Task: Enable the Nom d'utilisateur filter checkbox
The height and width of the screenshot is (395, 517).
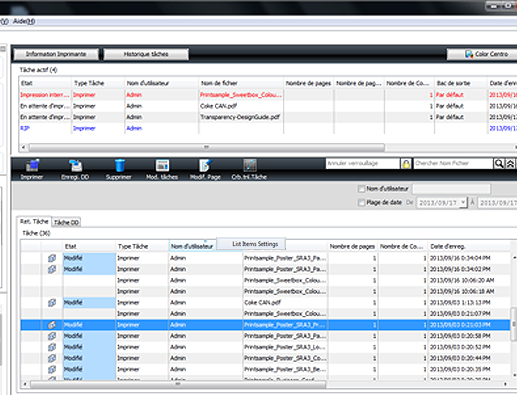Action: coord(361,189)
